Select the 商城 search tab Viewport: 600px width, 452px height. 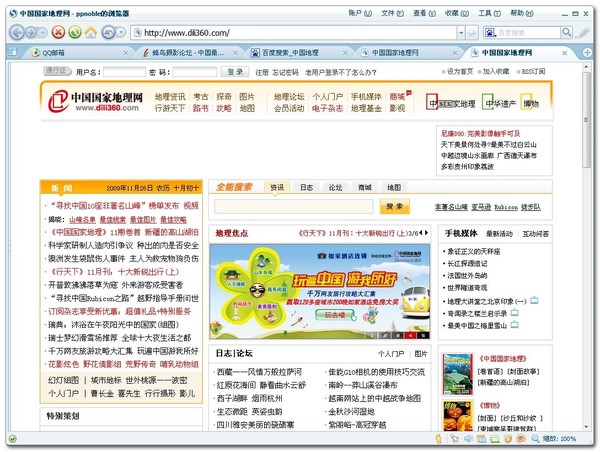(365, 188)
